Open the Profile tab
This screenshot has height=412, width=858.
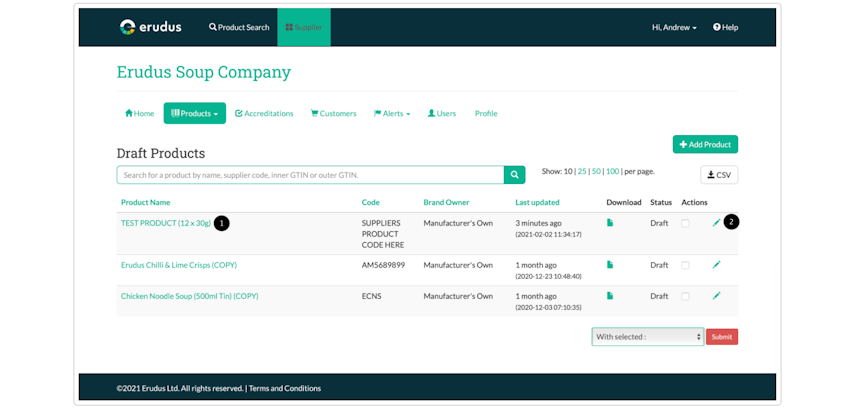pyautogui.click(x=486, y=113)
